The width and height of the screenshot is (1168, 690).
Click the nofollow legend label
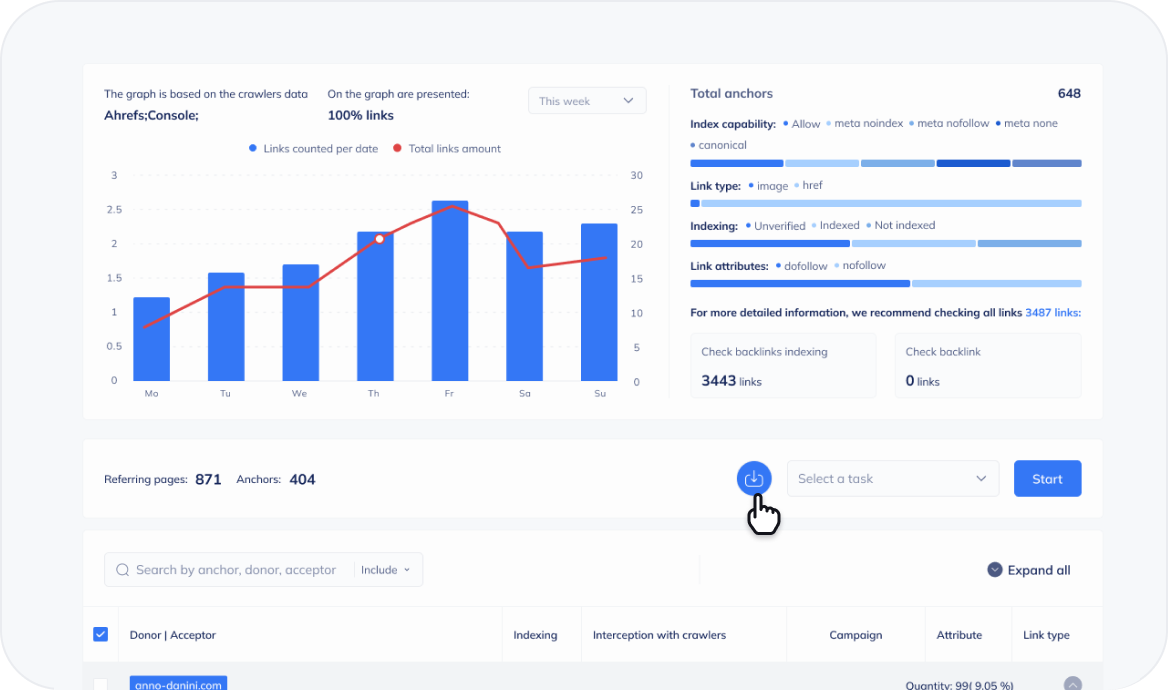click(x=864, y=265)
